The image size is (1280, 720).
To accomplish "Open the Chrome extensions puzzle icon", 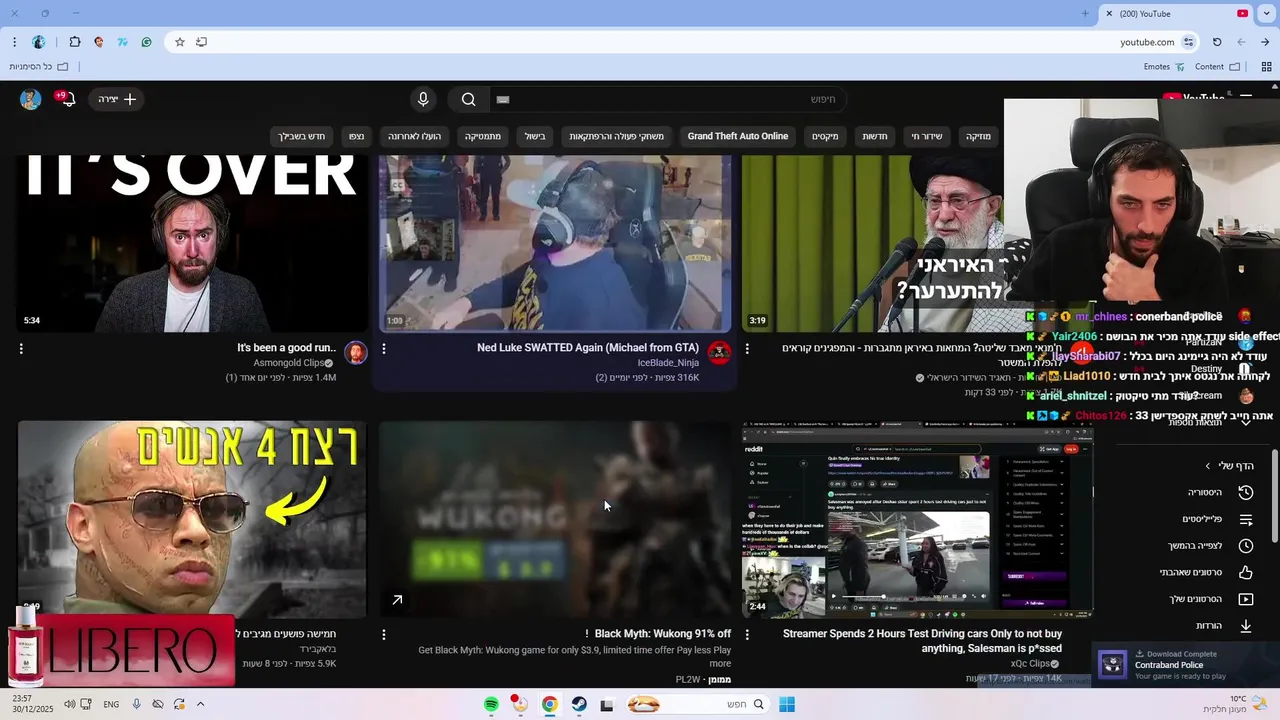I will pos(75,42).
